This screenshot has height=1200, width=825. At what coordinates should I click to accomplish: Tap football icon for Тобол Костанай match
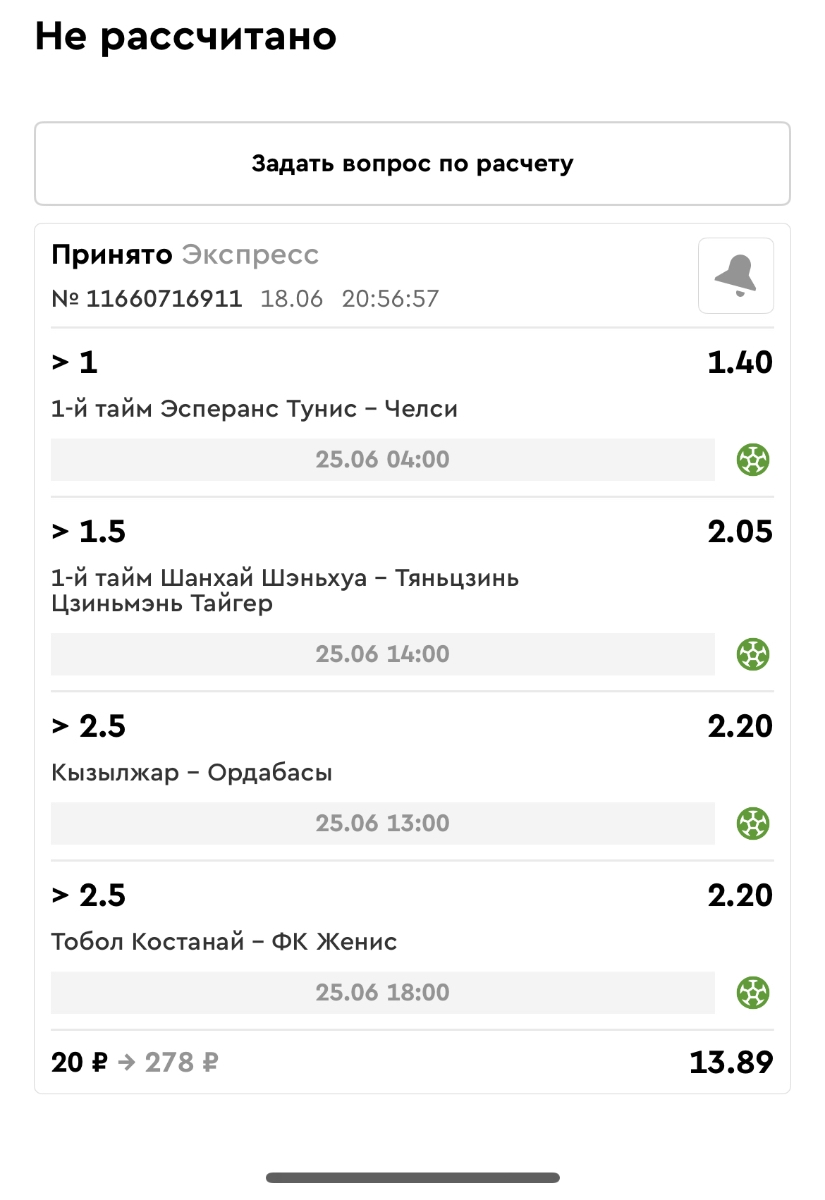click(x=752, y=992)
